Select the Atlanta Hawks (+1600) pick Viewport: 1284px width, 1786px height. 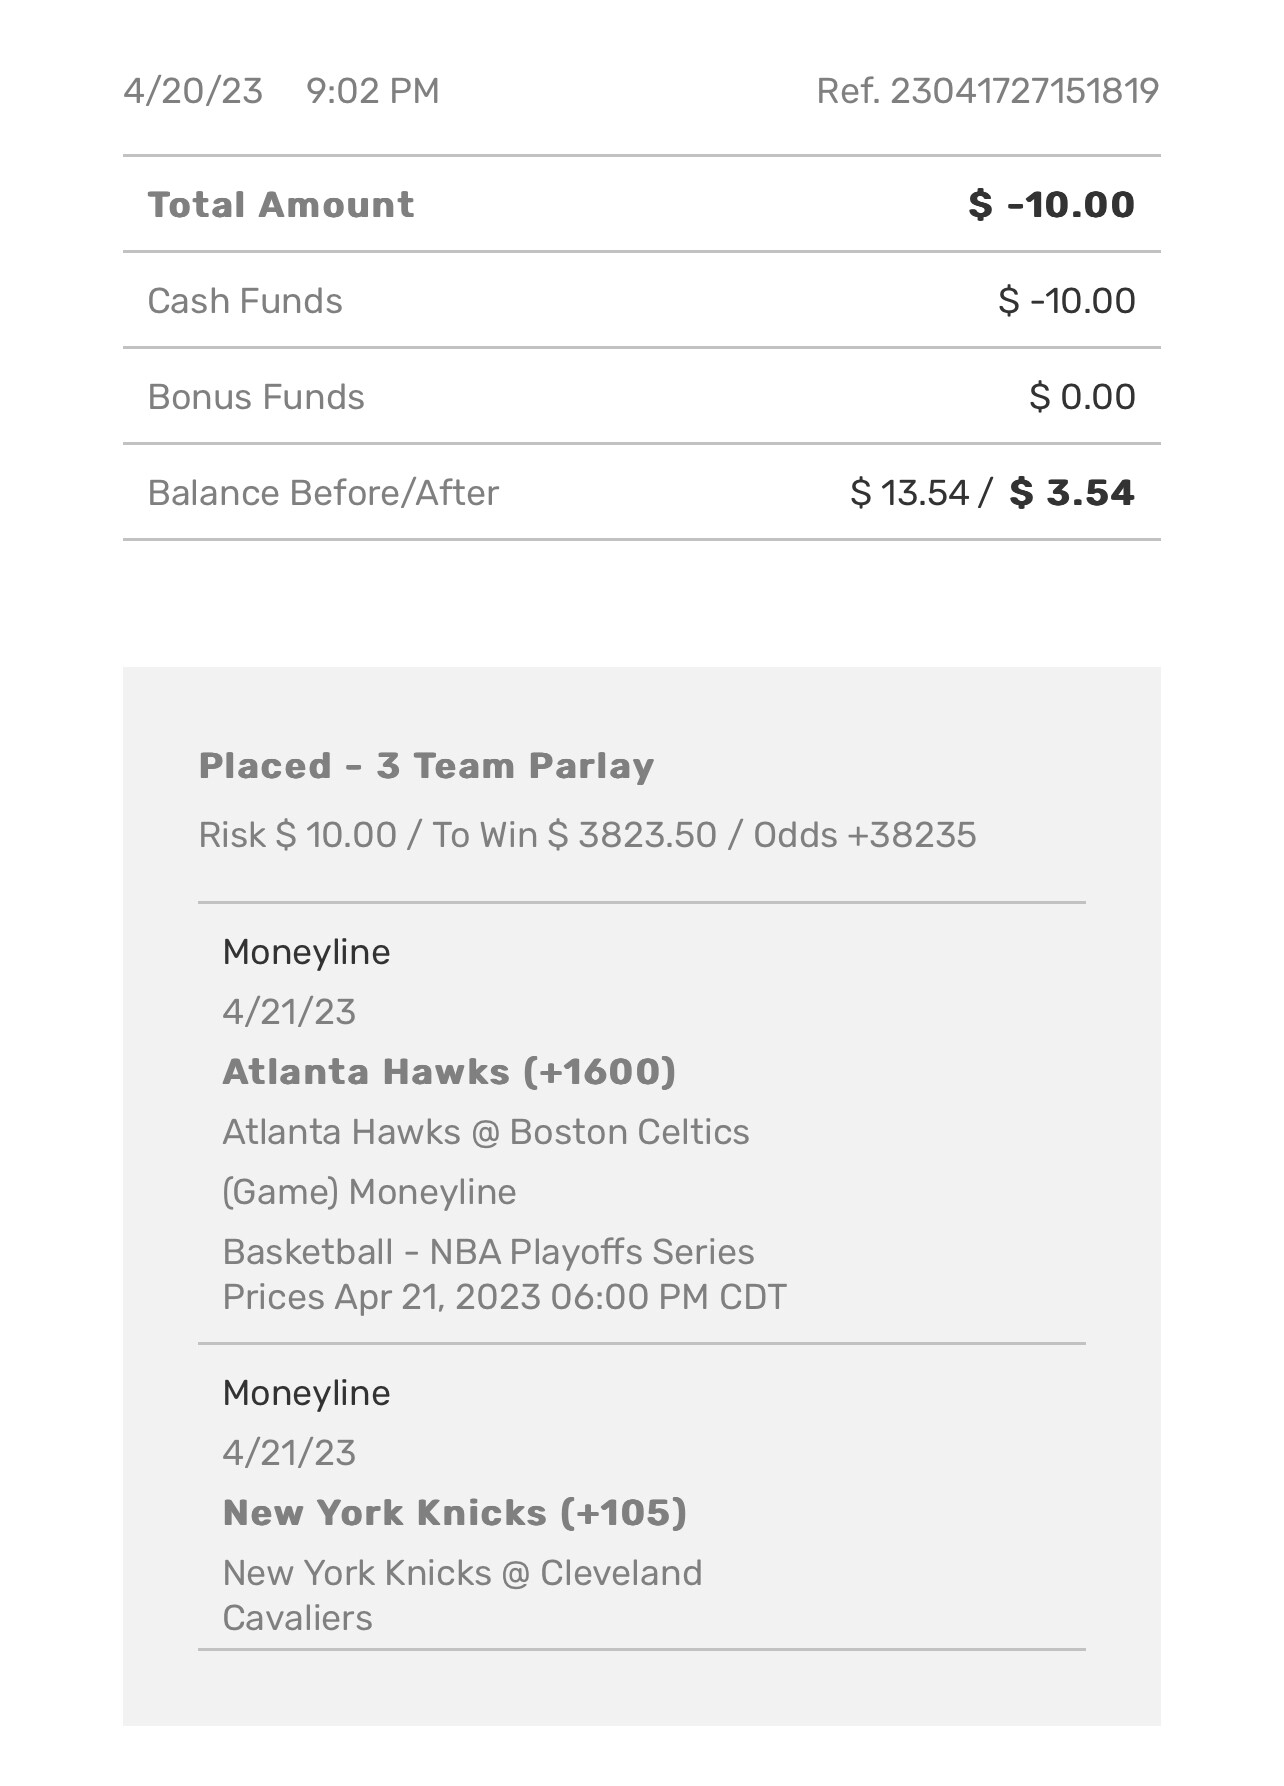click(449, 1072)
